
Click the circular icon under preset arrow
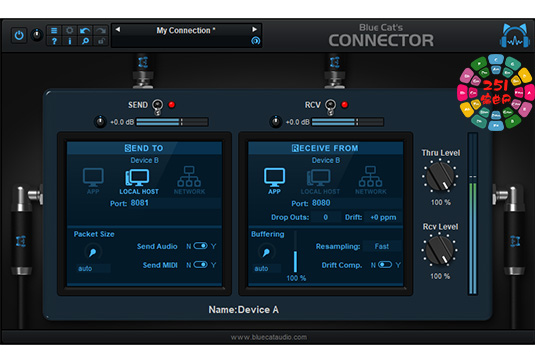pos(255,41)
